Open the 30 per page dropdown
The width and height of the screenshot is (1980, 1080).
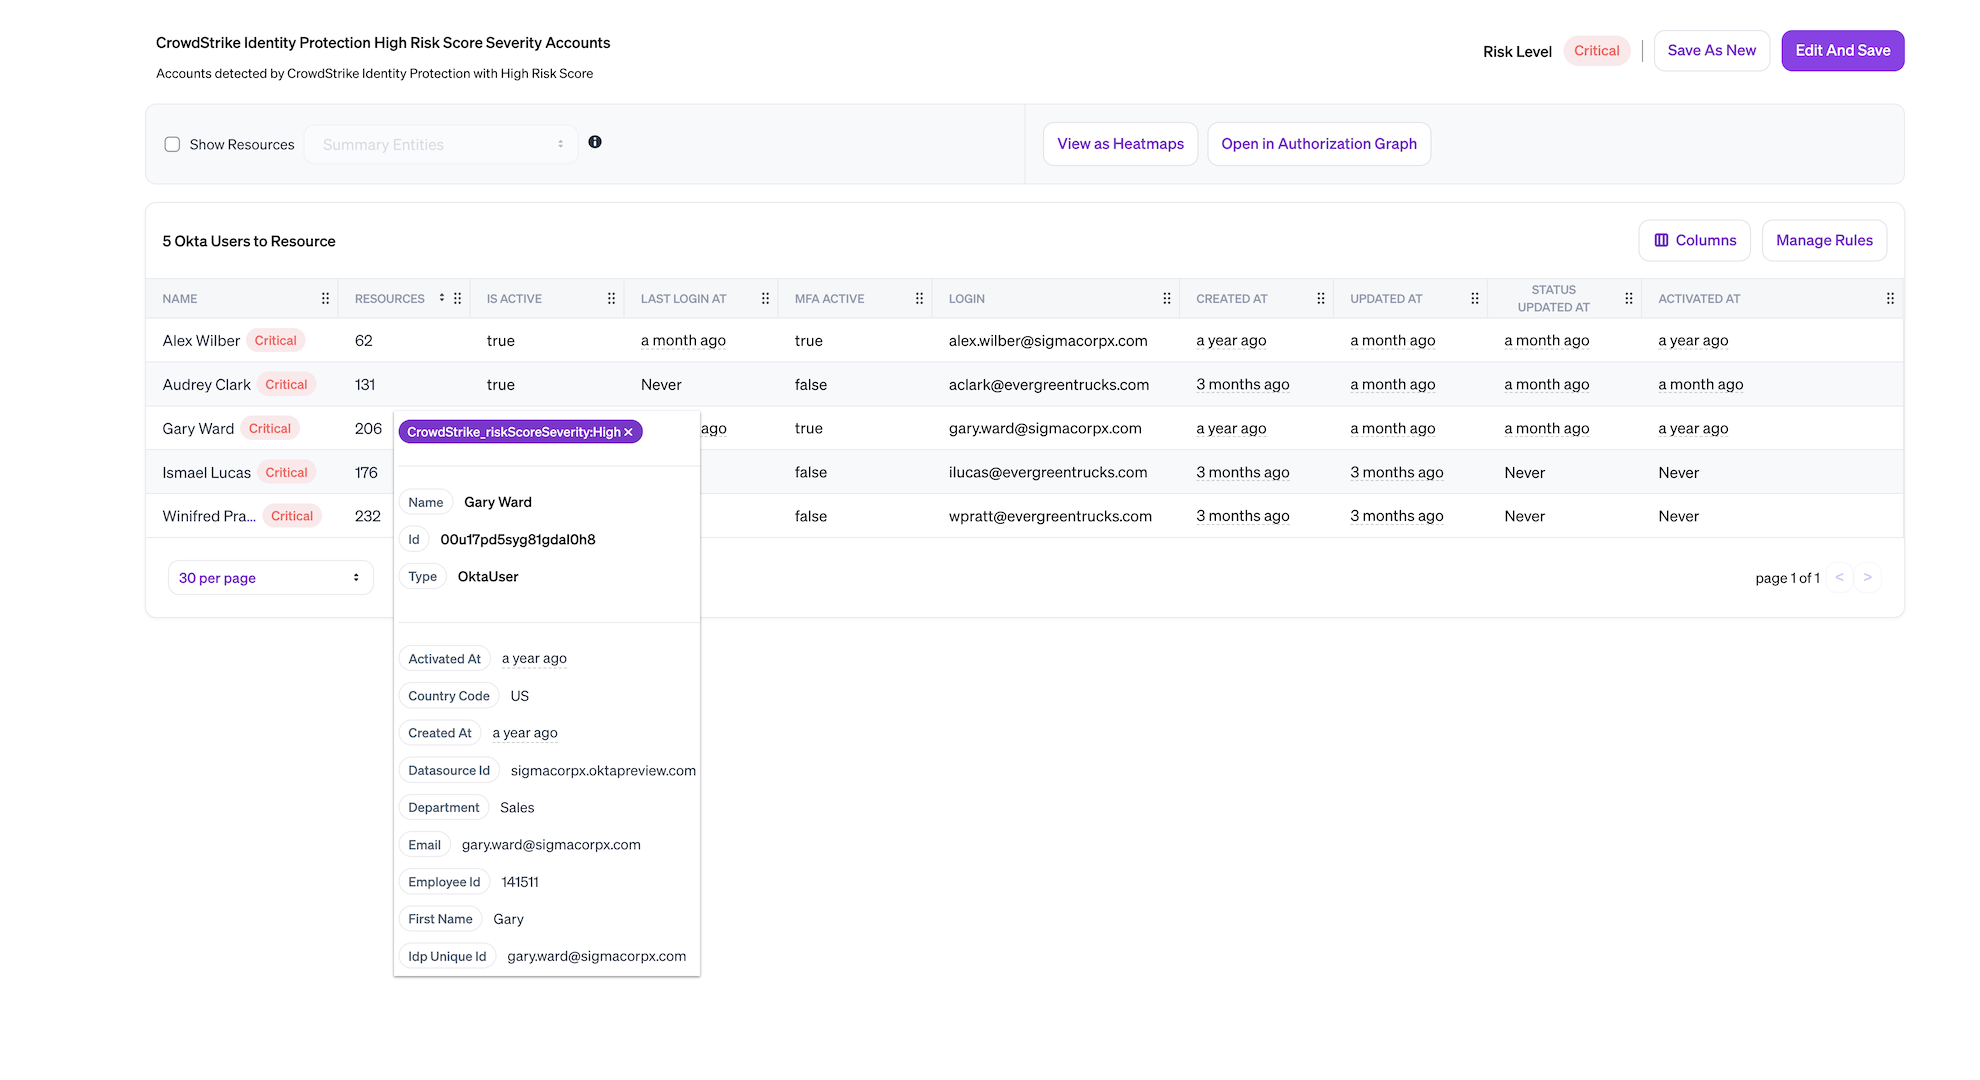(x=270, y=578)
